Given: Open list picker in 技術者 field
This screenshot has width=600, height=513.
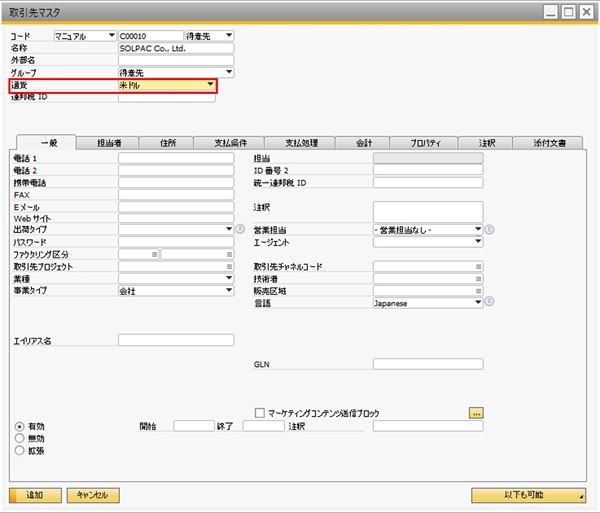Looking at the screenshot, I should [x=478, y=279].
